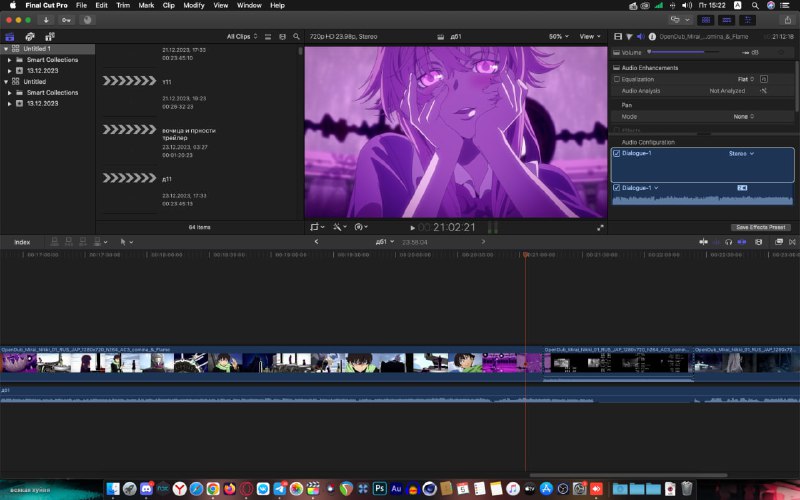This screenshot has width=800, height=500.
Task: Click the import media arrow icon
Action: coord(46,20)
